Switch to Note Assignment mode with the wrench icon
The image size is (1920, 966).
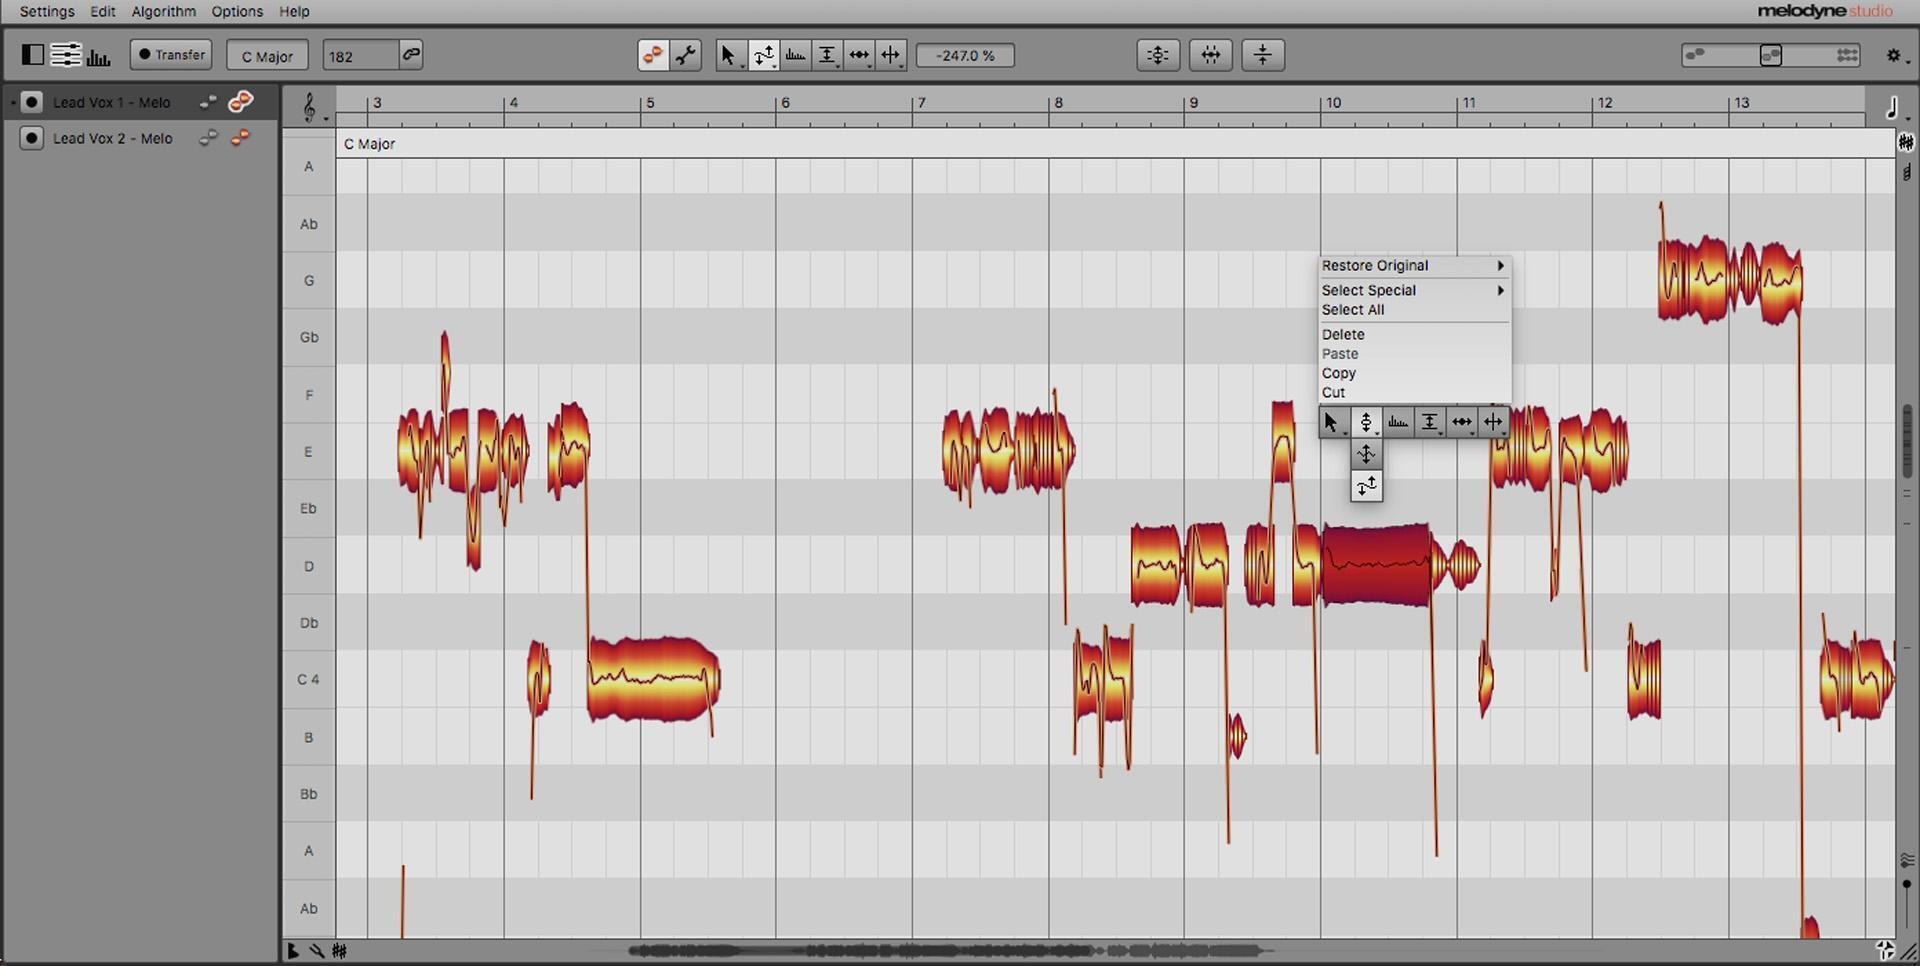click(686, 55)
